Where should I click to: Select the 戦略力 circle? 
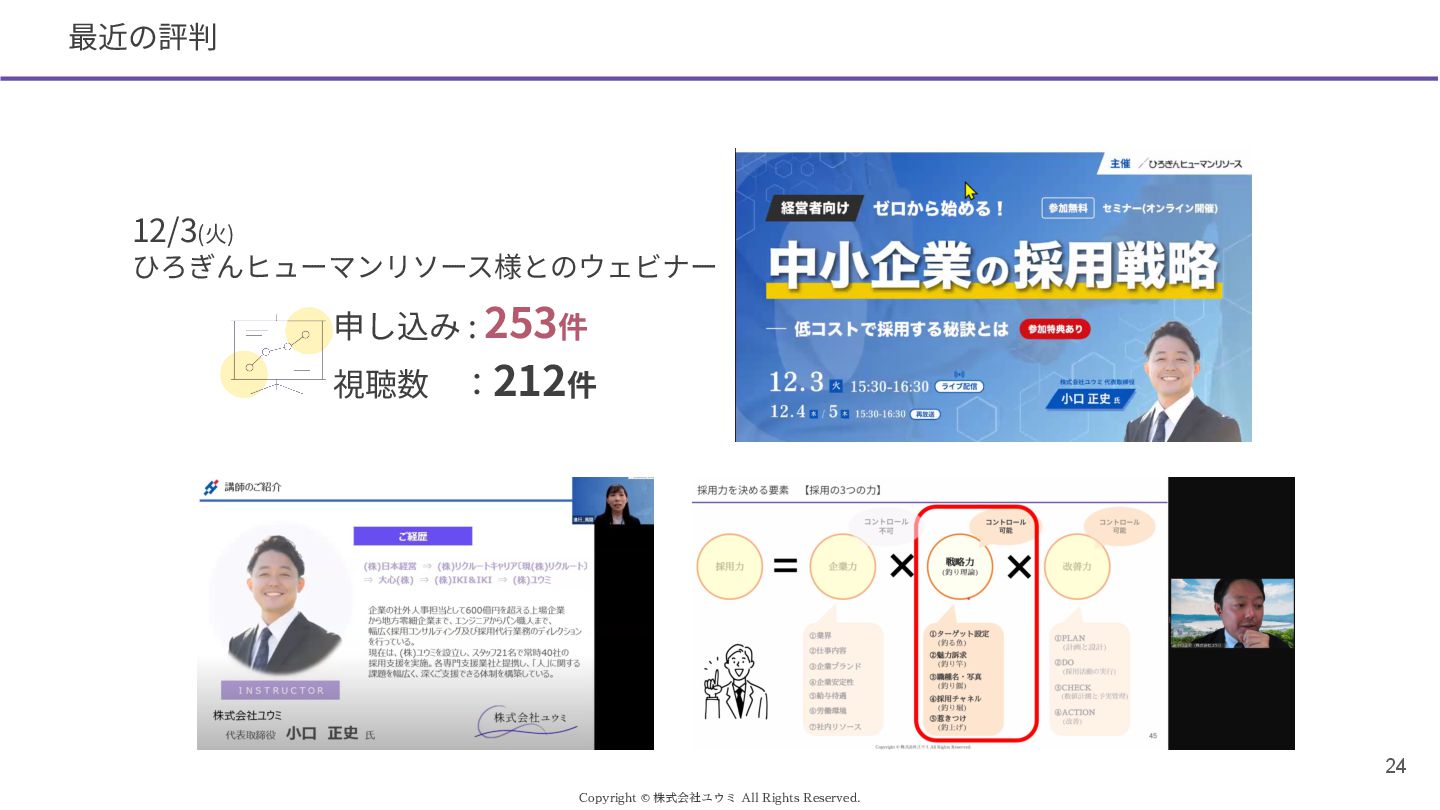point(959,567)
